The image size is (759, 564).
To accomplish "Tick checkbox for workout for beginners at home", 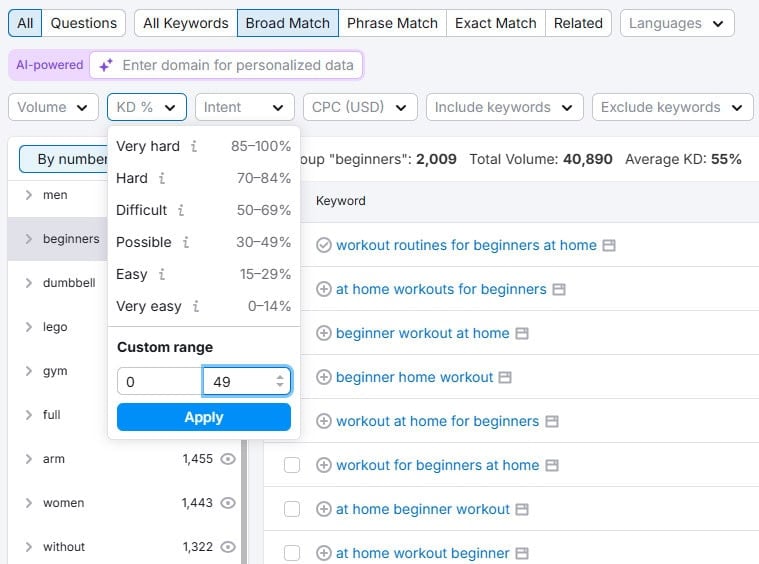I will pos(292,465).
